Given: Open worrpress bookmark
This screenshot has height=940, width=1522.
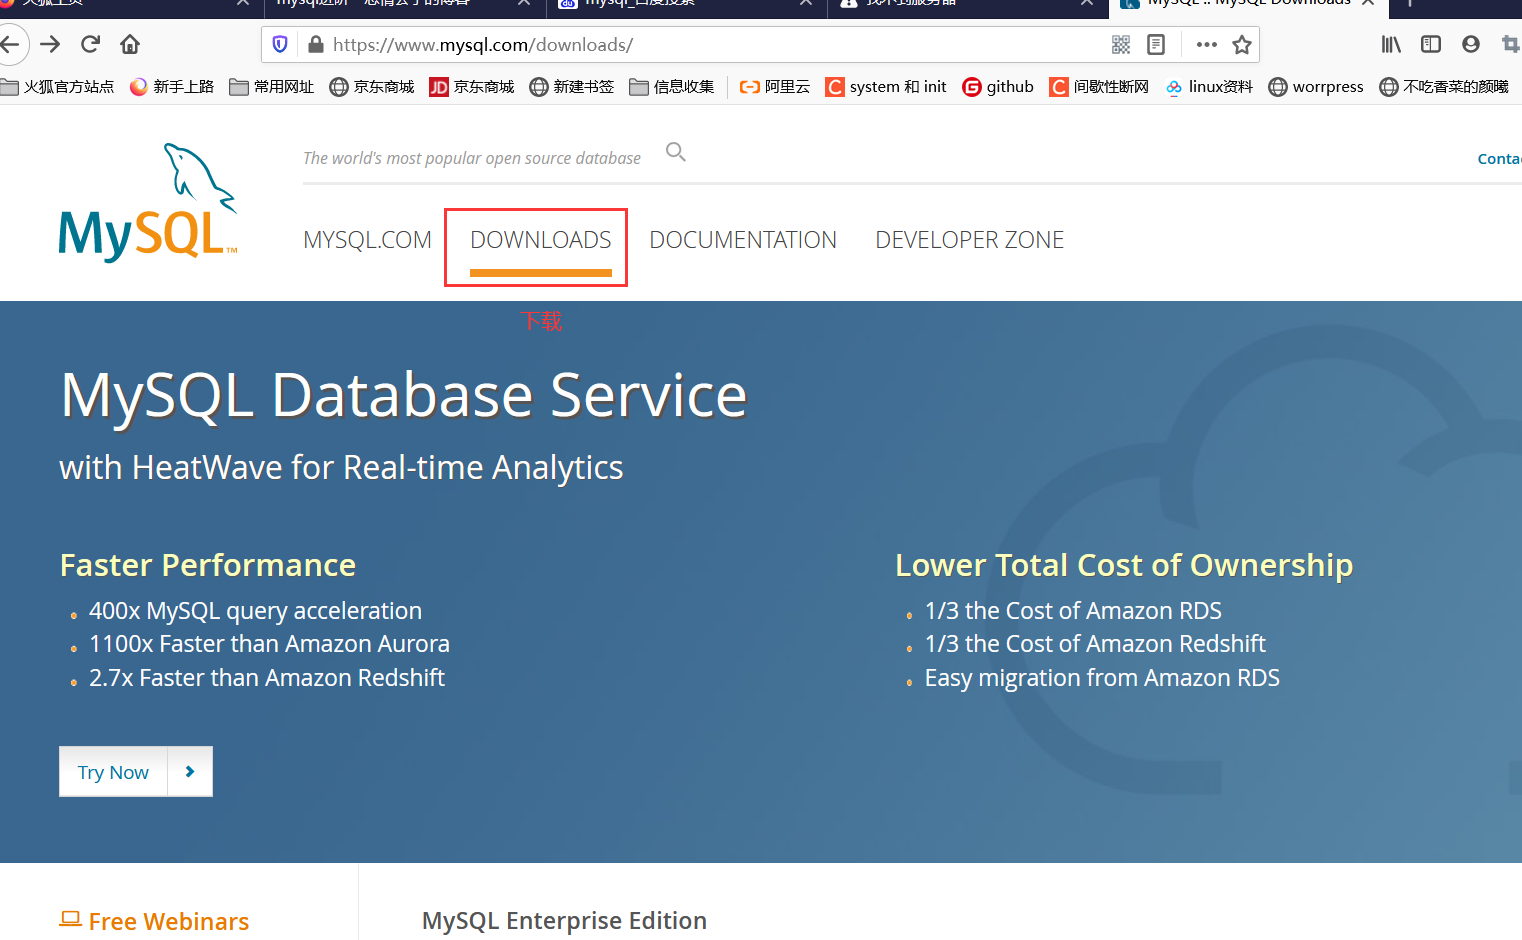Looking at the screenshot, I should pos(1316,87).
